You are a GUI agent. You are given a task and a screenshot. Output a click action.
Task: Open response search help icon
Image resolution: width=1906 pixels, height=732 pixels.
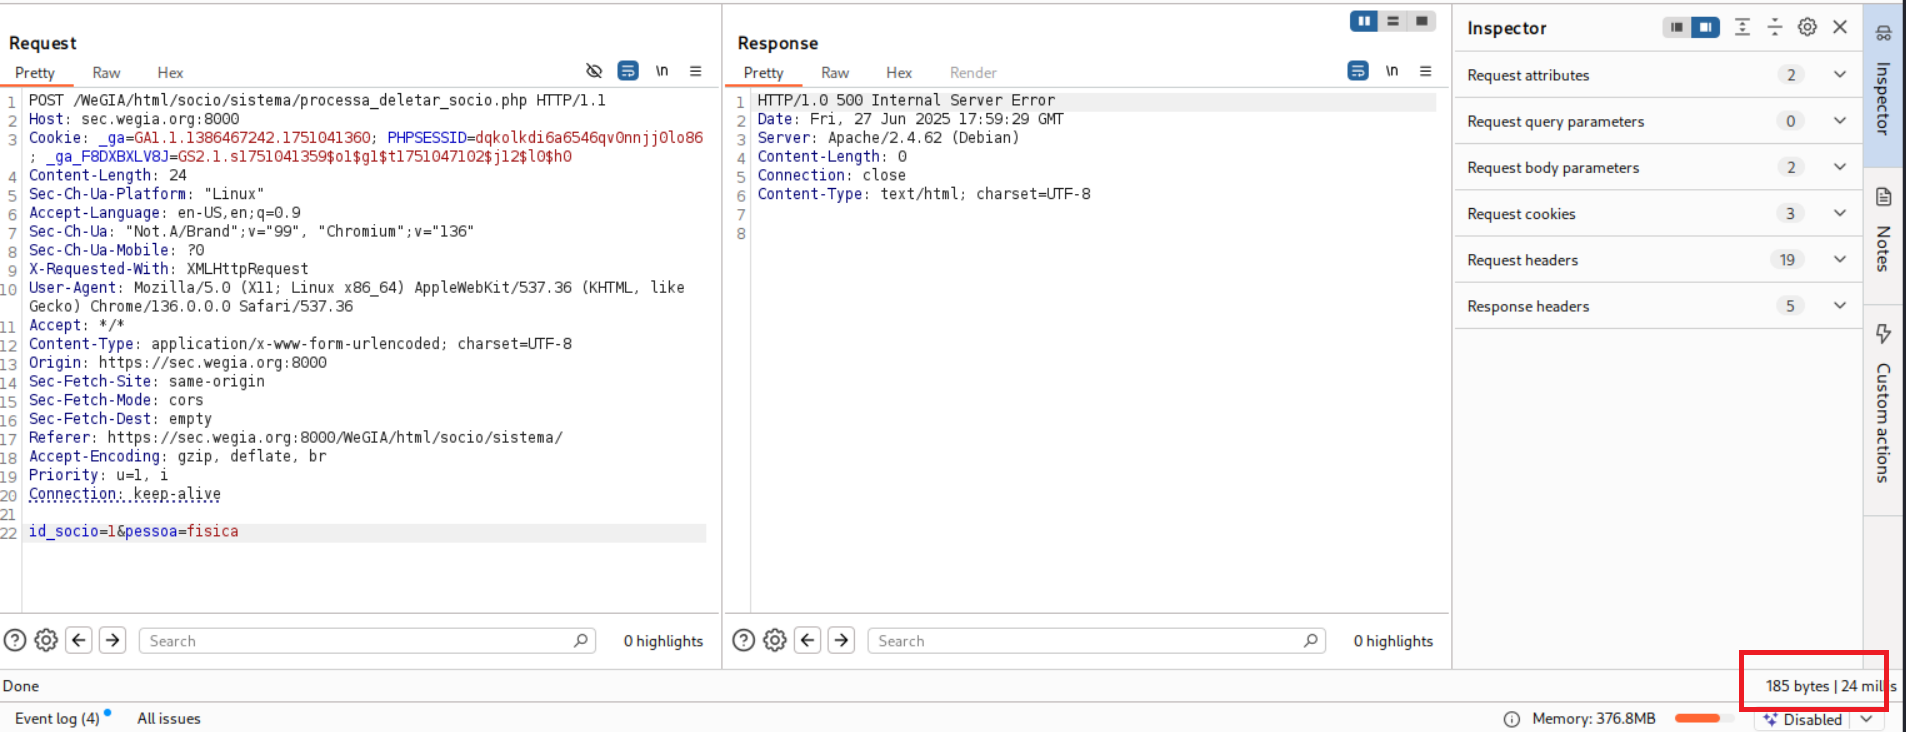tap(744, 640)
